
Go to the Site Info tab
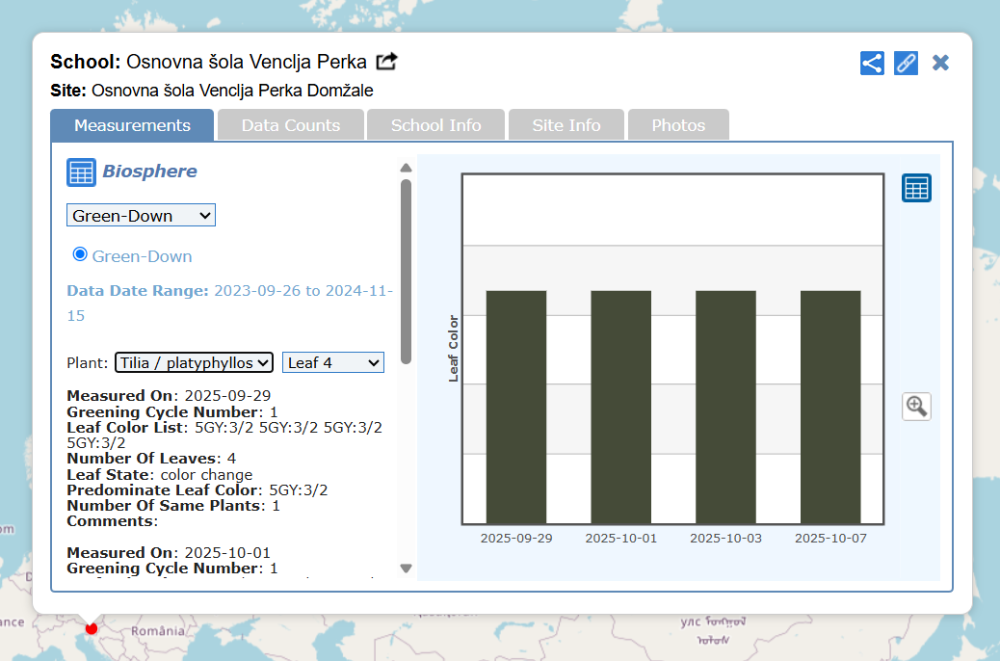[x=566, y=125]
